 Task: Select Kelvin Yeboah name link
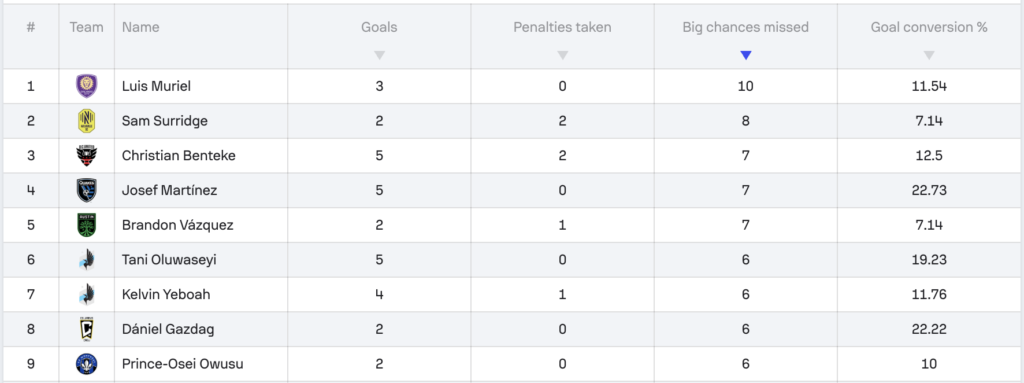click(x=167, y=294)
